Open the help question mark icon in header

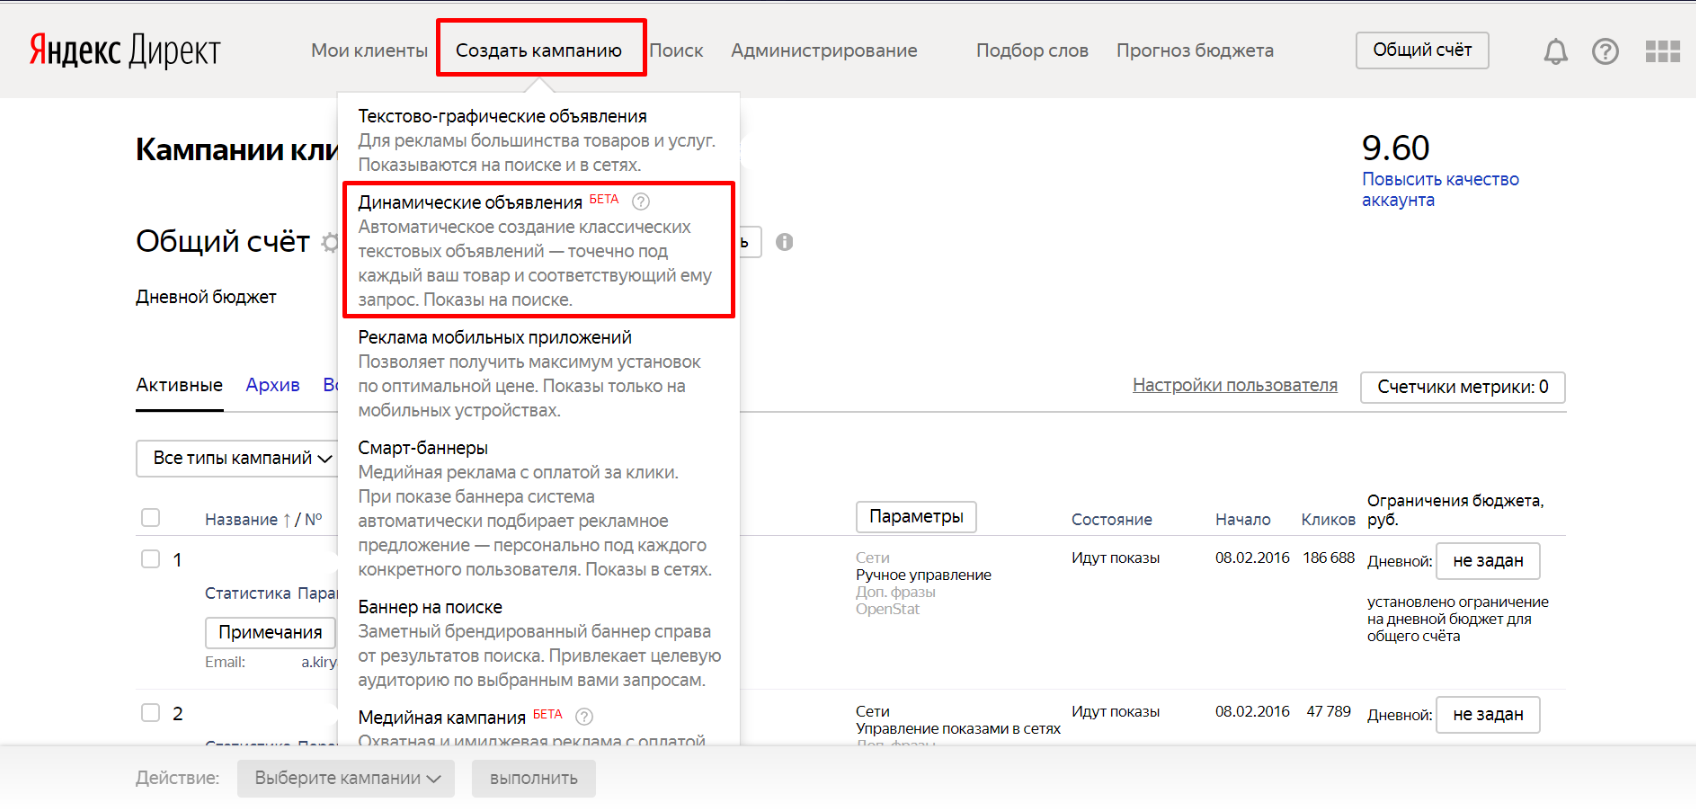[1605, 51]
